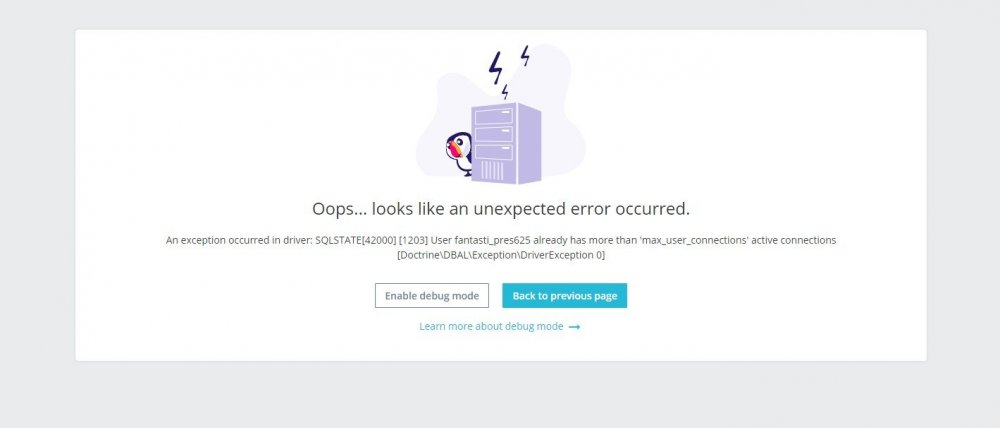1000x428 pixels.
Task: Click the fantasti_pres625 username in error
Action: click(493, 240)
